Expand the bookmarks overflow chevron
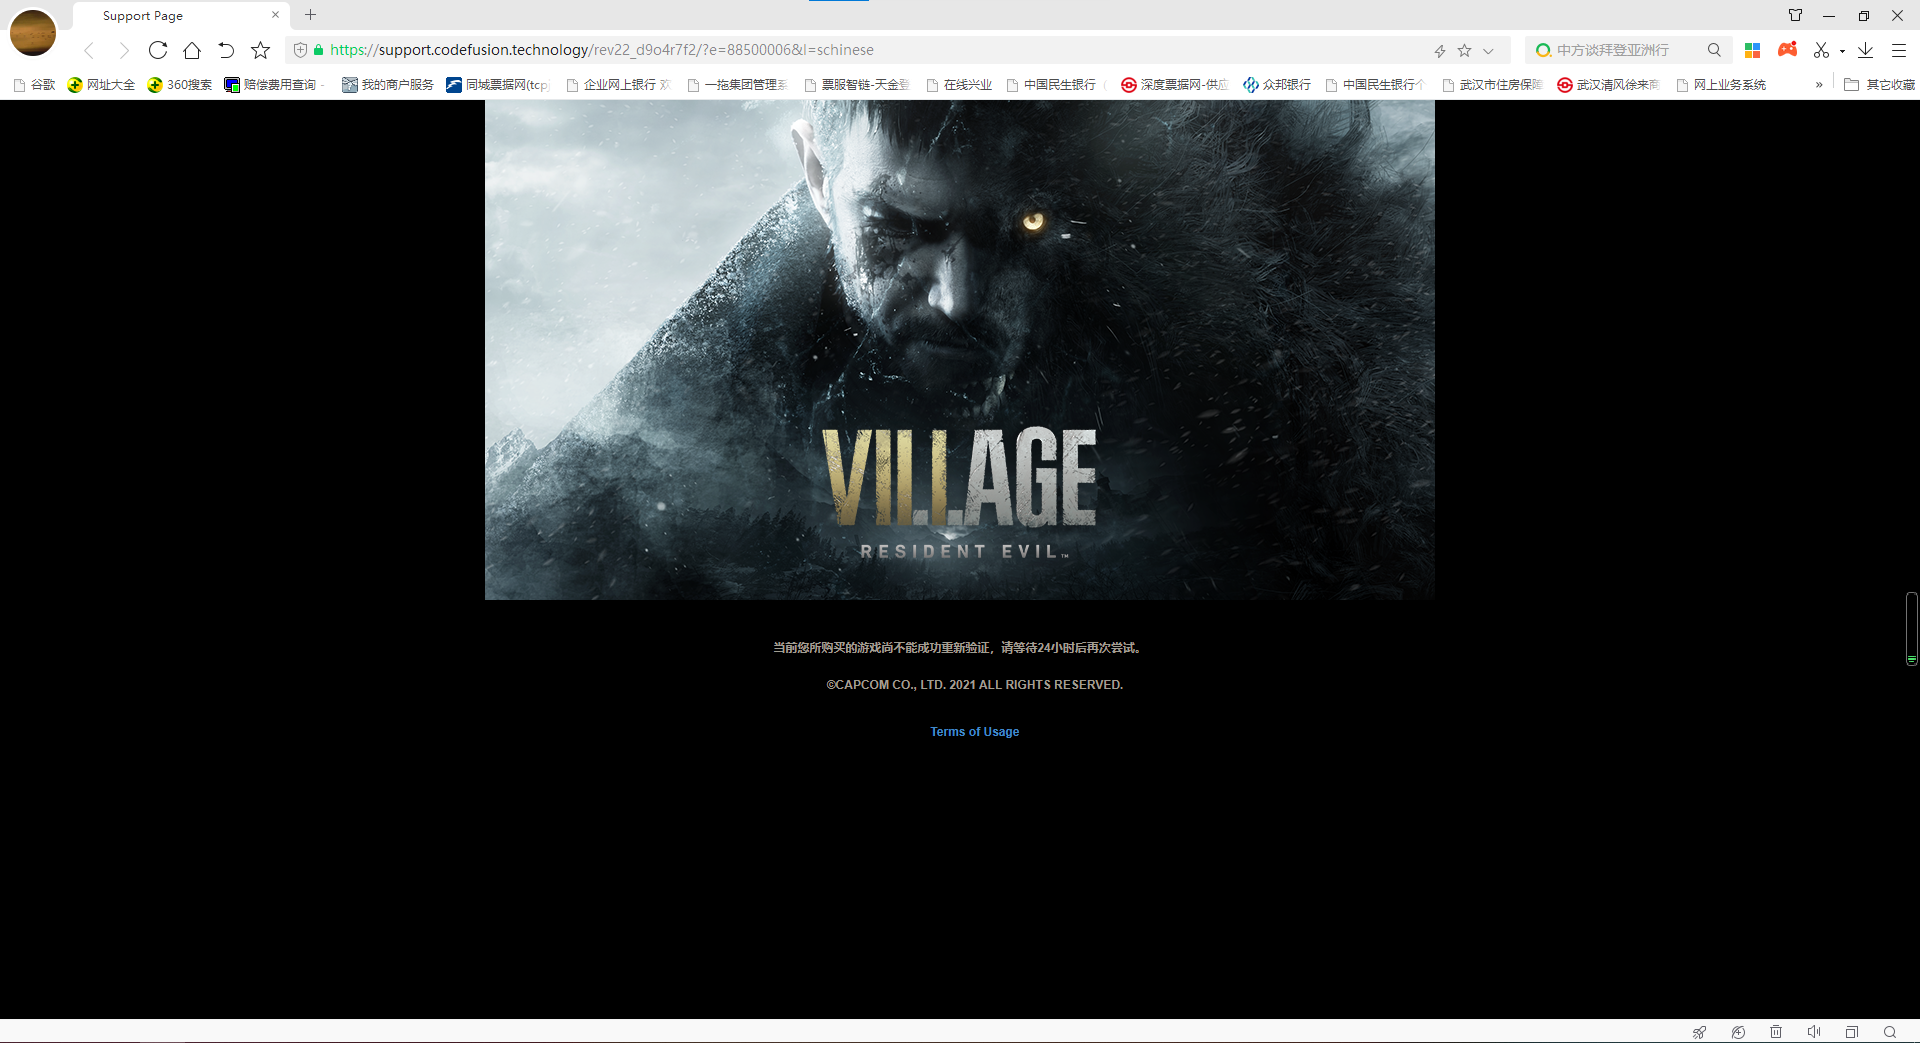 click(1819, 85)
